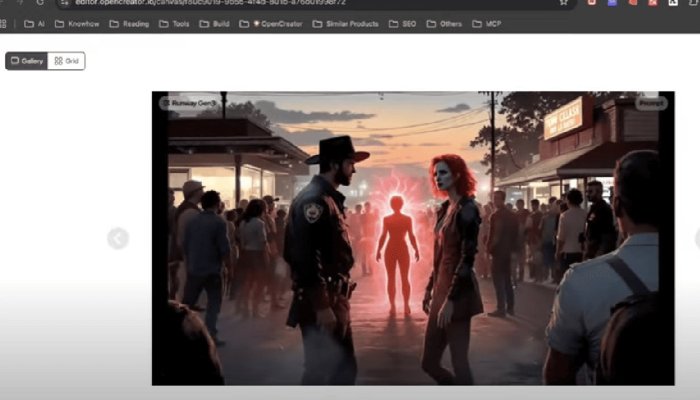Viewport: 700px width, 400px height.
Task: Open the Reading bookmarks folder
Action: coord(129,24)
